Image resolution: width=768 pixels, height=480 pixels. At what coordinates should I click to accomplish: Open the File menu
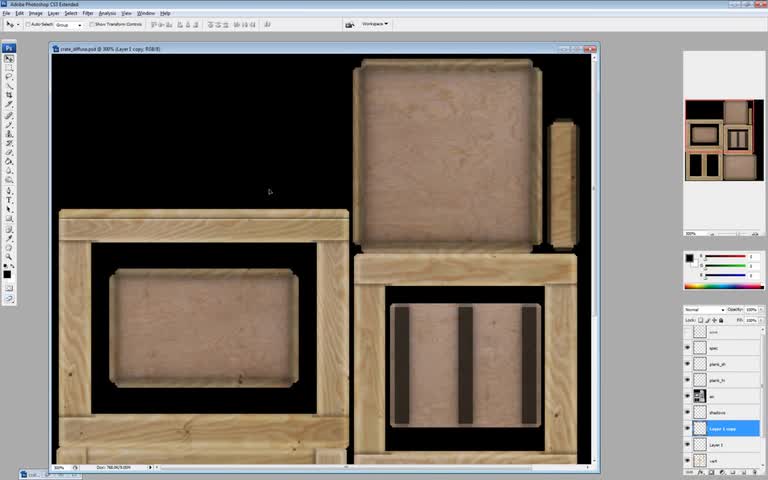coord(6,14)
